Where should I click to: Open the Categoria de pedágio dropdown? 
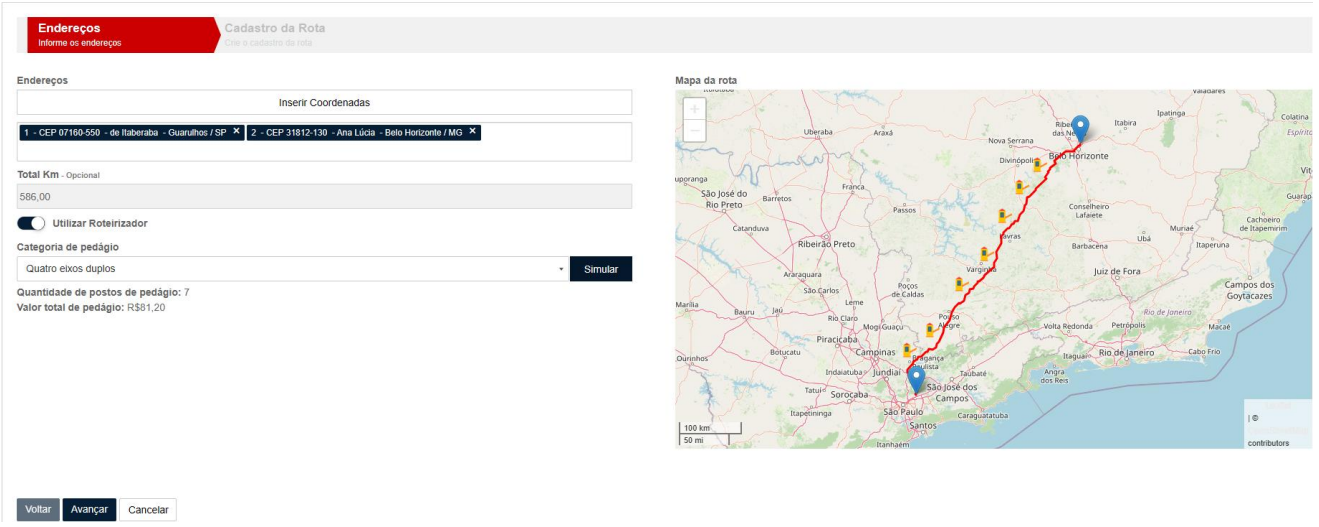click(x=292, y=269)
